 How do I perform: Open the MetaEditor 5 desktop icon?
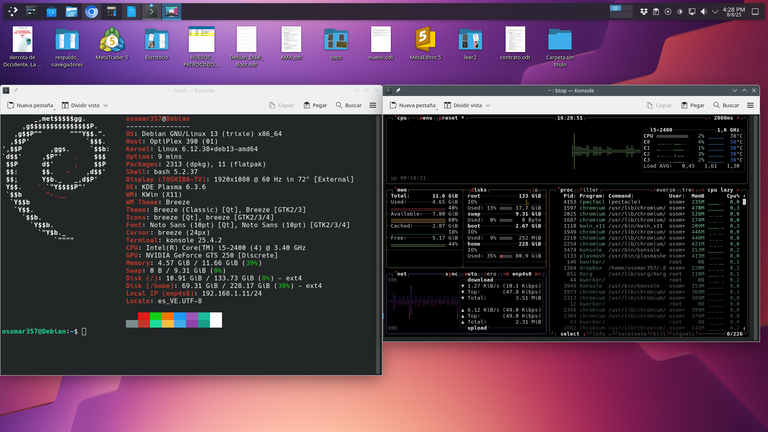[x=425, y=45]
